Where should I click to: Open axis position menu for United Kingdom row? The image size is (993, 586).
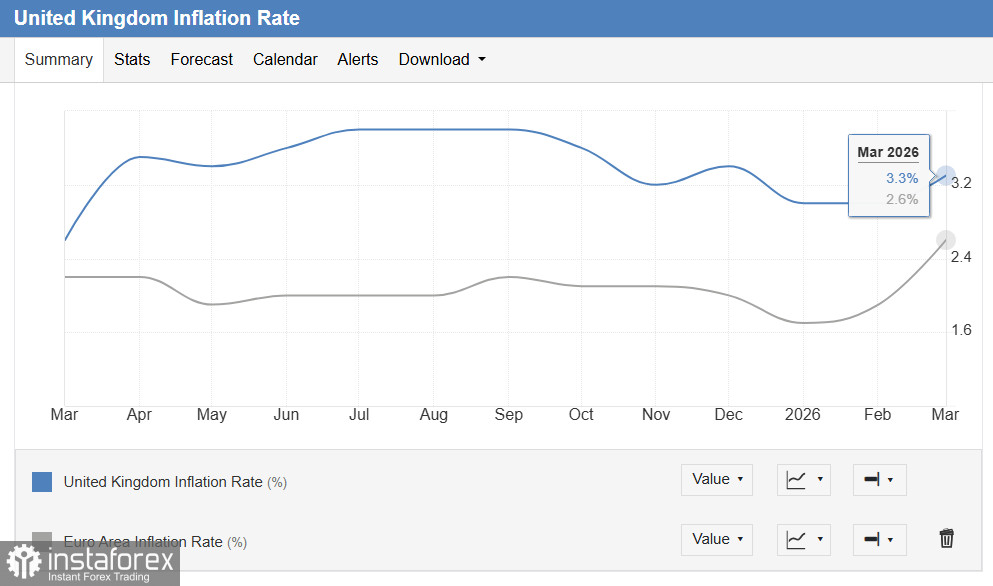[x=879, y=480]
